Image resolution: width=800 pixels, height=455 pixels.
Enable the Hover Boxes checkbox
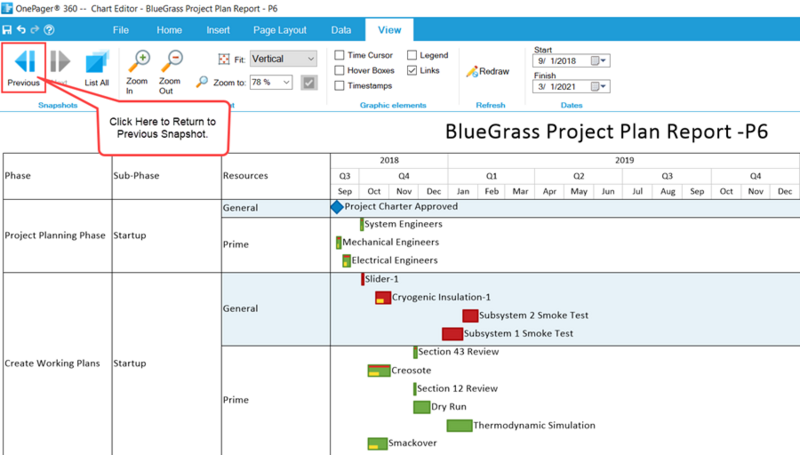[339, 70]
